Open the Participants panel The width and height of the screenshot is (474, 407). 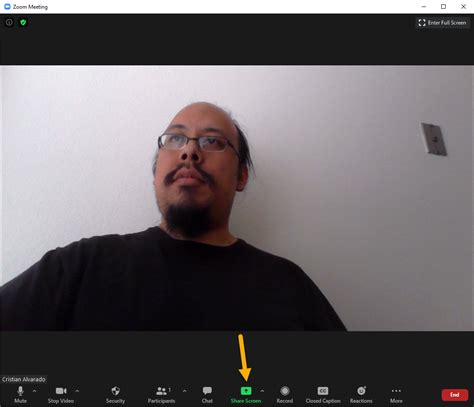(x=161, y=394)
